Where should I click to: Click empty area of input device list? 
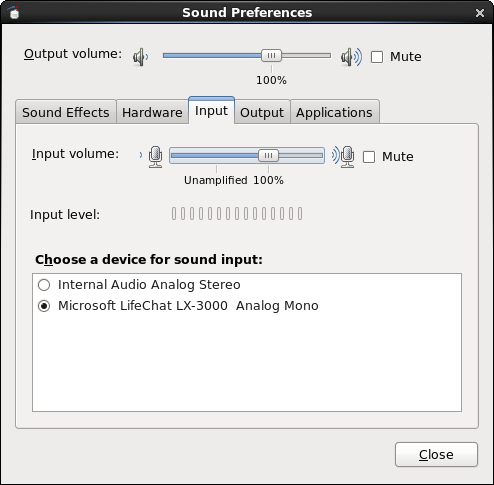tap(247, 363)
